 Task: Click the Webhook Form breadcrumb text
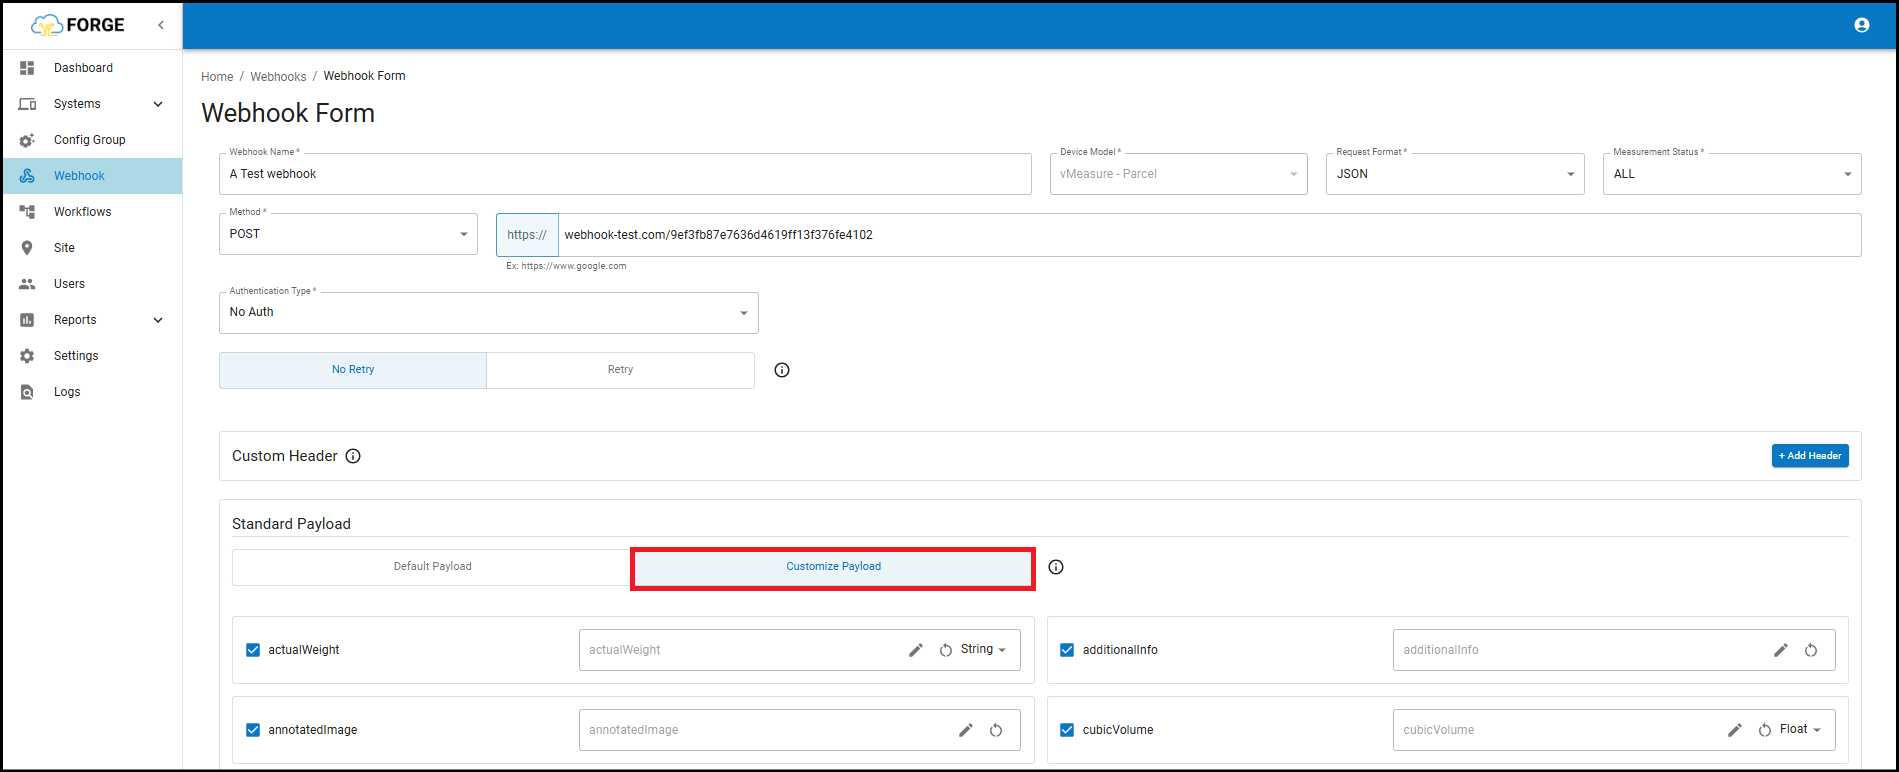click(364, 76)
